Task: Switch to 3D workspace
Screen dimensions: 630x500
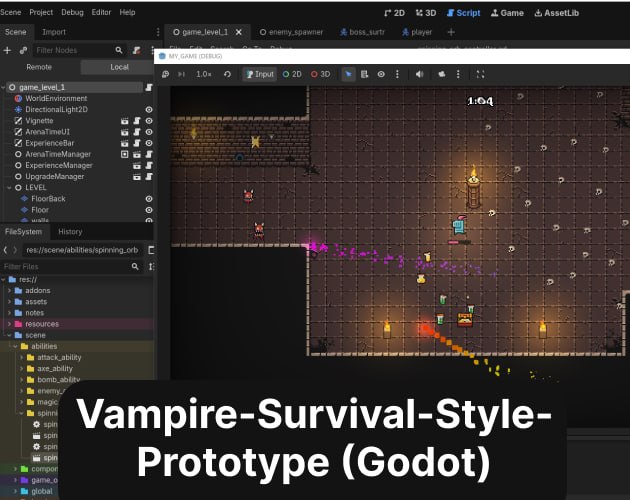Action: (x=426, y=13)
